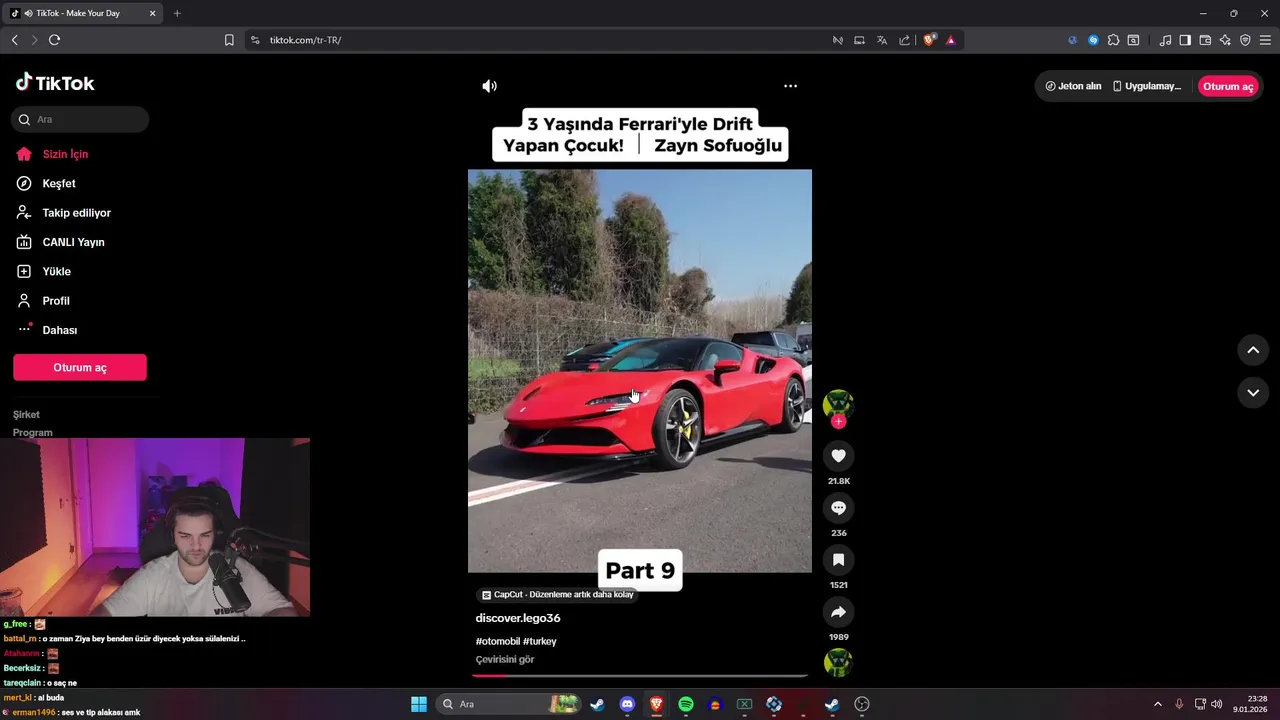Open the Sizin İçin feed
The image size is (1280, 720).
[66, 154]
